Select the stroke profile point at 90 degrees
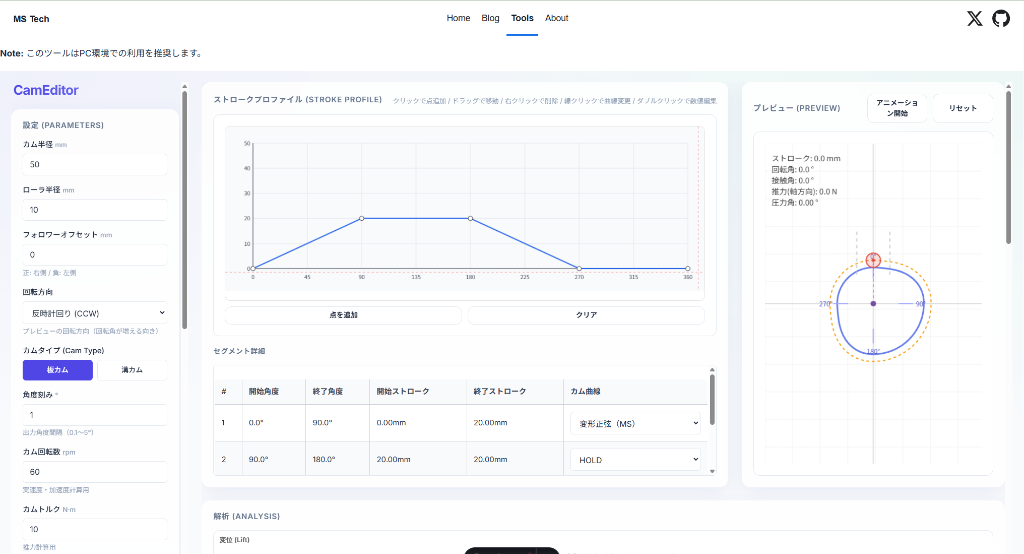The height and width of the screenshot is (554, 1024). click(362, 218)
